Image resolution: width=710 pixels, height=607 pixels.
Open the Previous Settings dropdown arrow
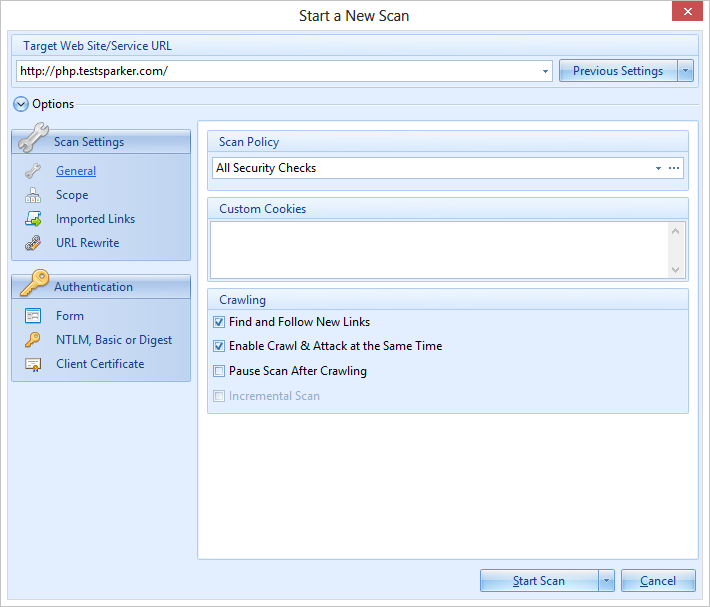(686, 71)
